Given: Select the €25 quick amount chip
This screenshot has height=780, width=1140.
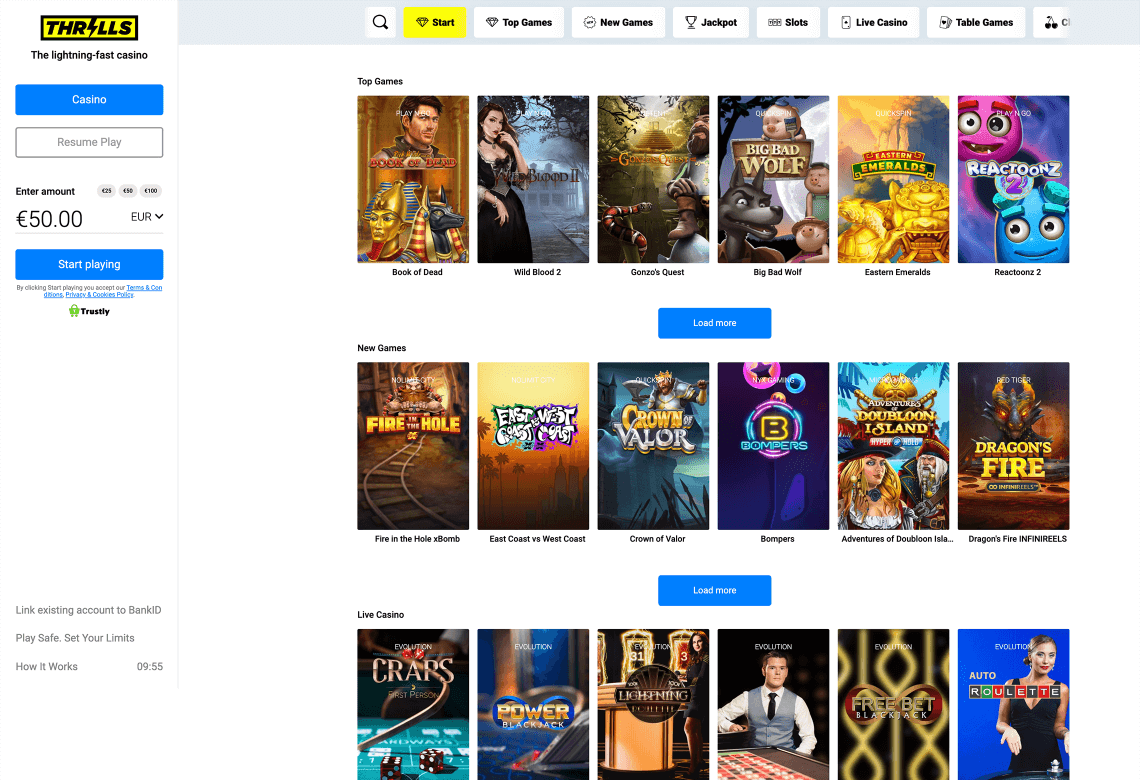Looking at the screenshot, I should [107, 191].
